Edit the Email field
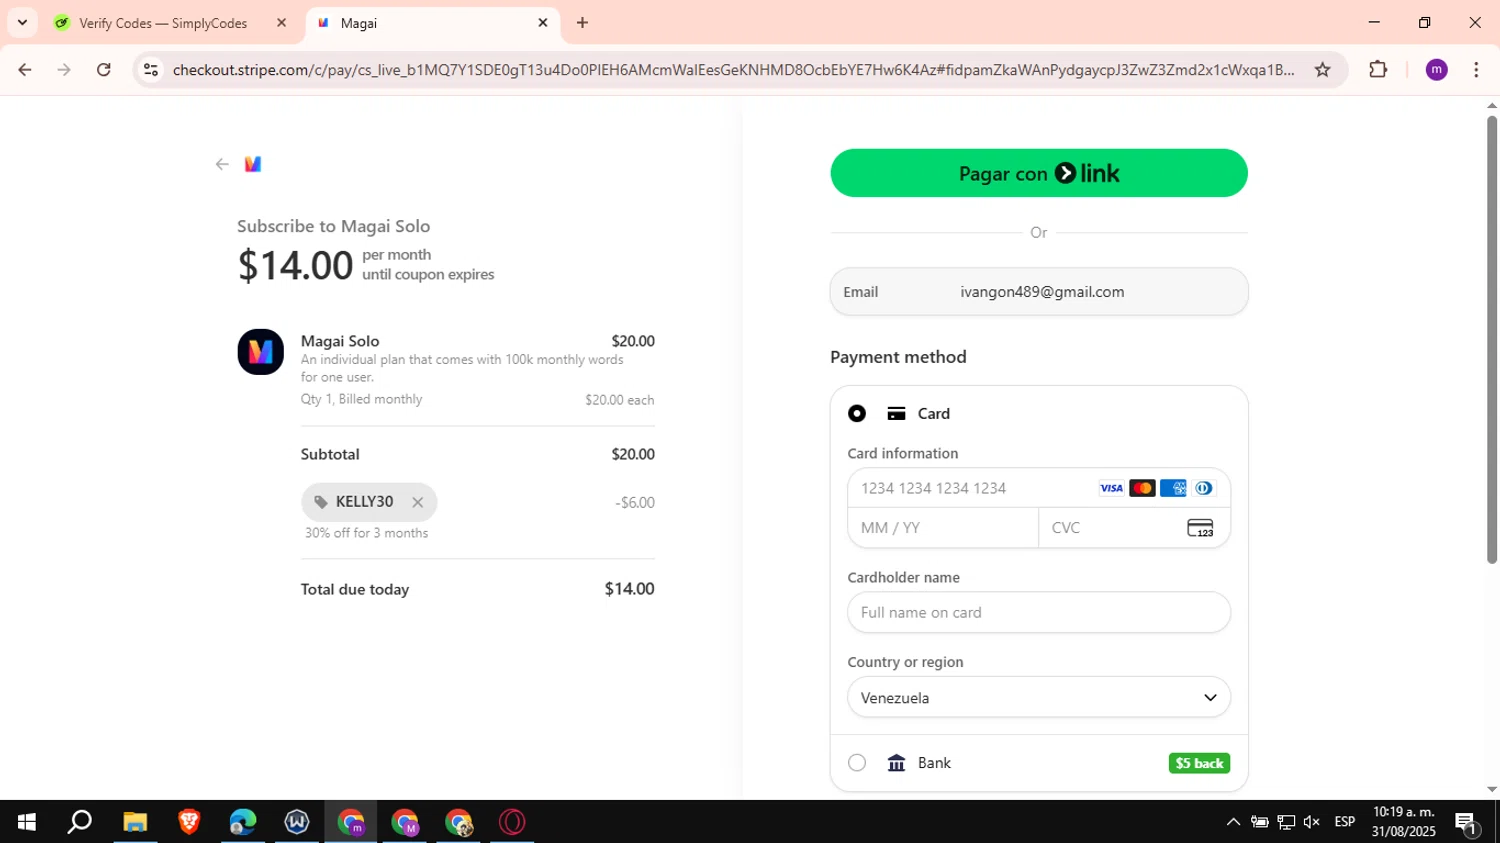This screenshot has width=1500, height=843. (x=1039, y=292)
